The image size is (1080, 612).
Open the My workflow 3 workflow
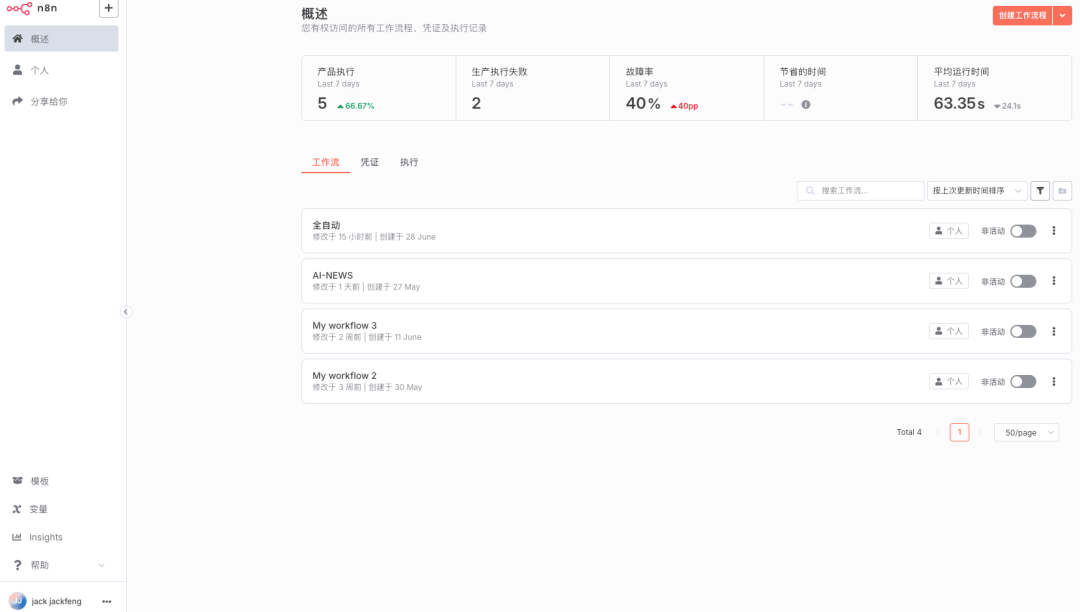coord(686,331)
